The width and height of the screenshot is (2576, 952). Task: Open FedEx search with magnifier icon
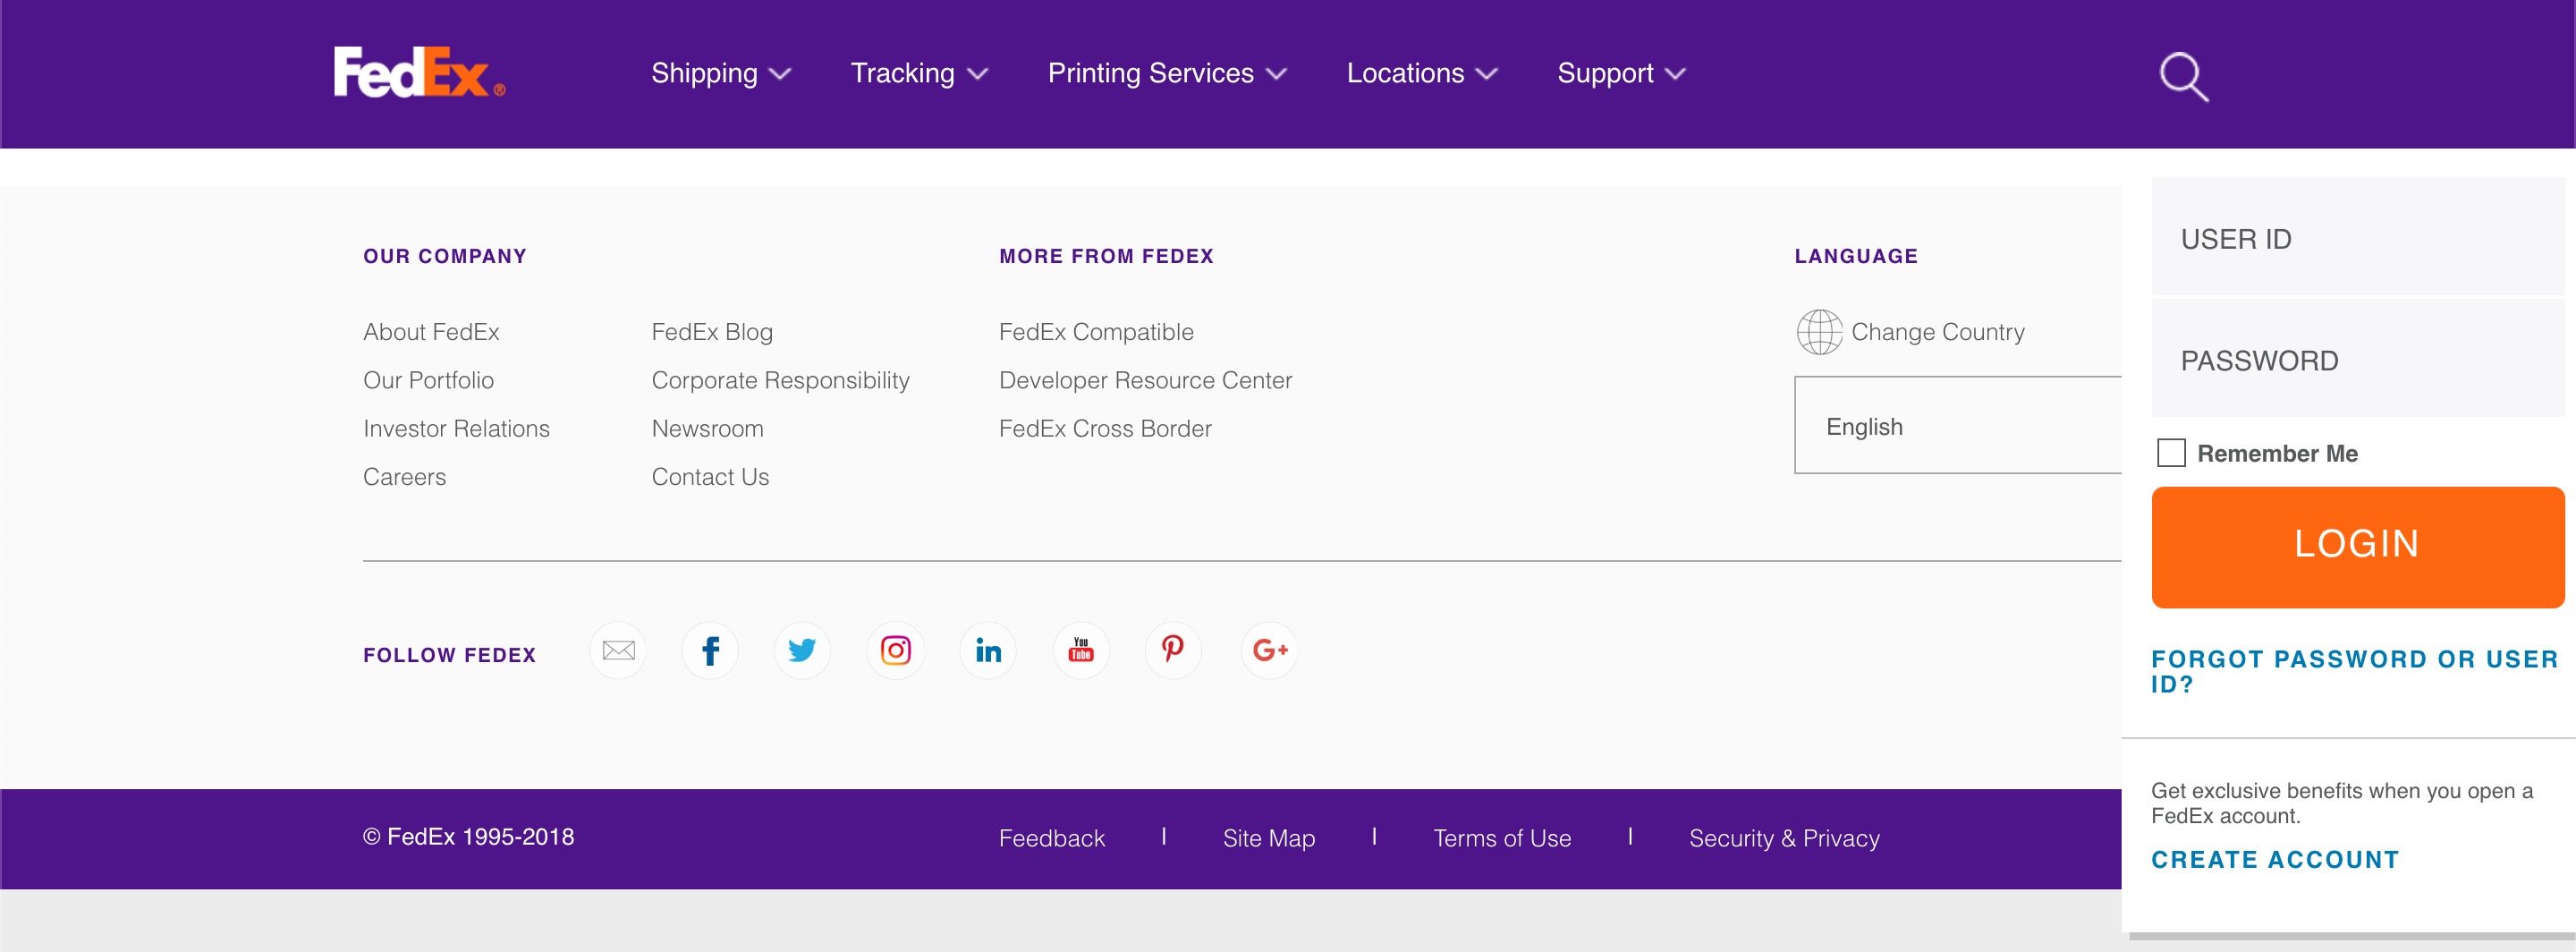pyautogui.click(x=2184, y=74)
